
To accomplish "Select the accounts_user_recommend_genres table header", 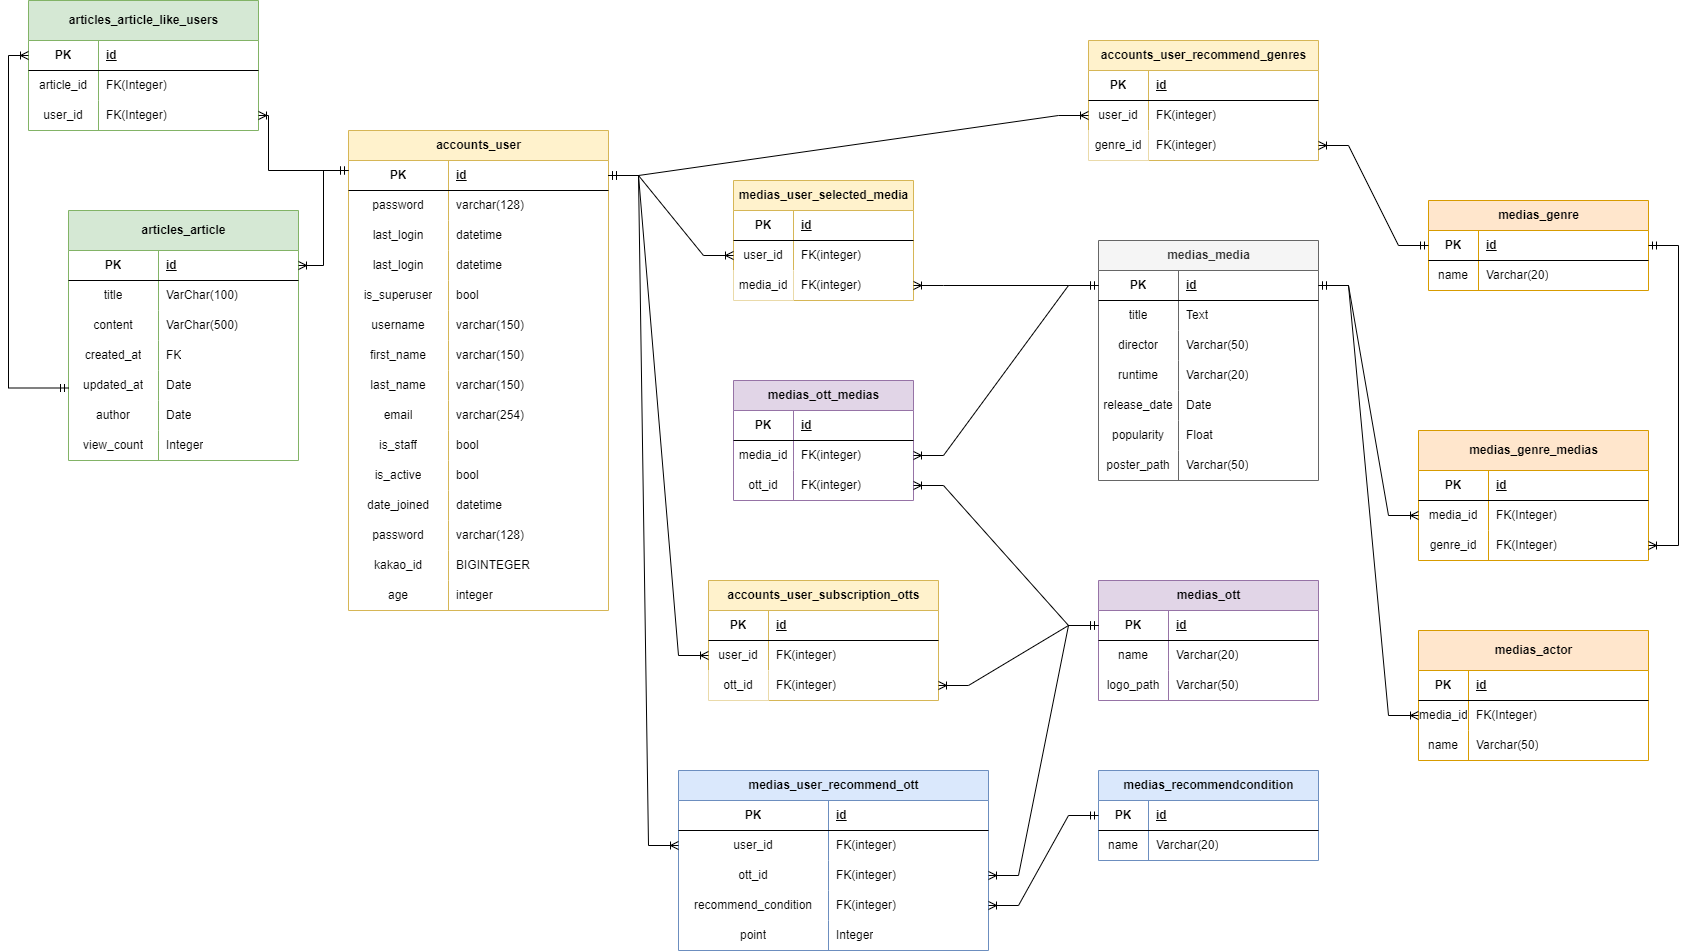I will coord(1203,55).
